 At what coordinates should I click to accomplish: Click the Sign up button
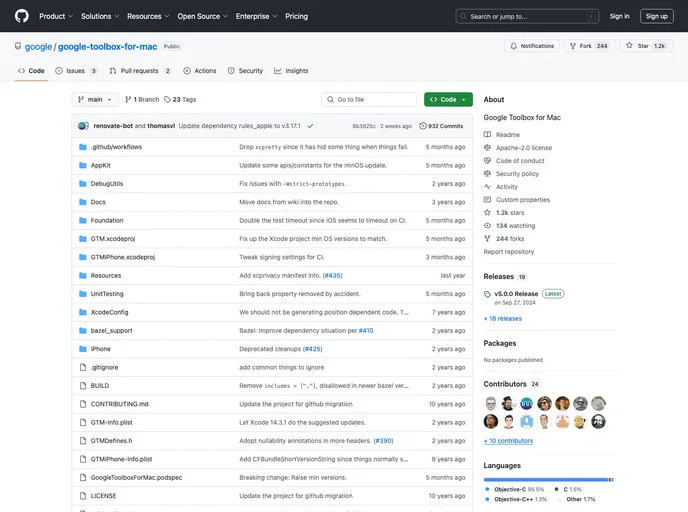656,16
